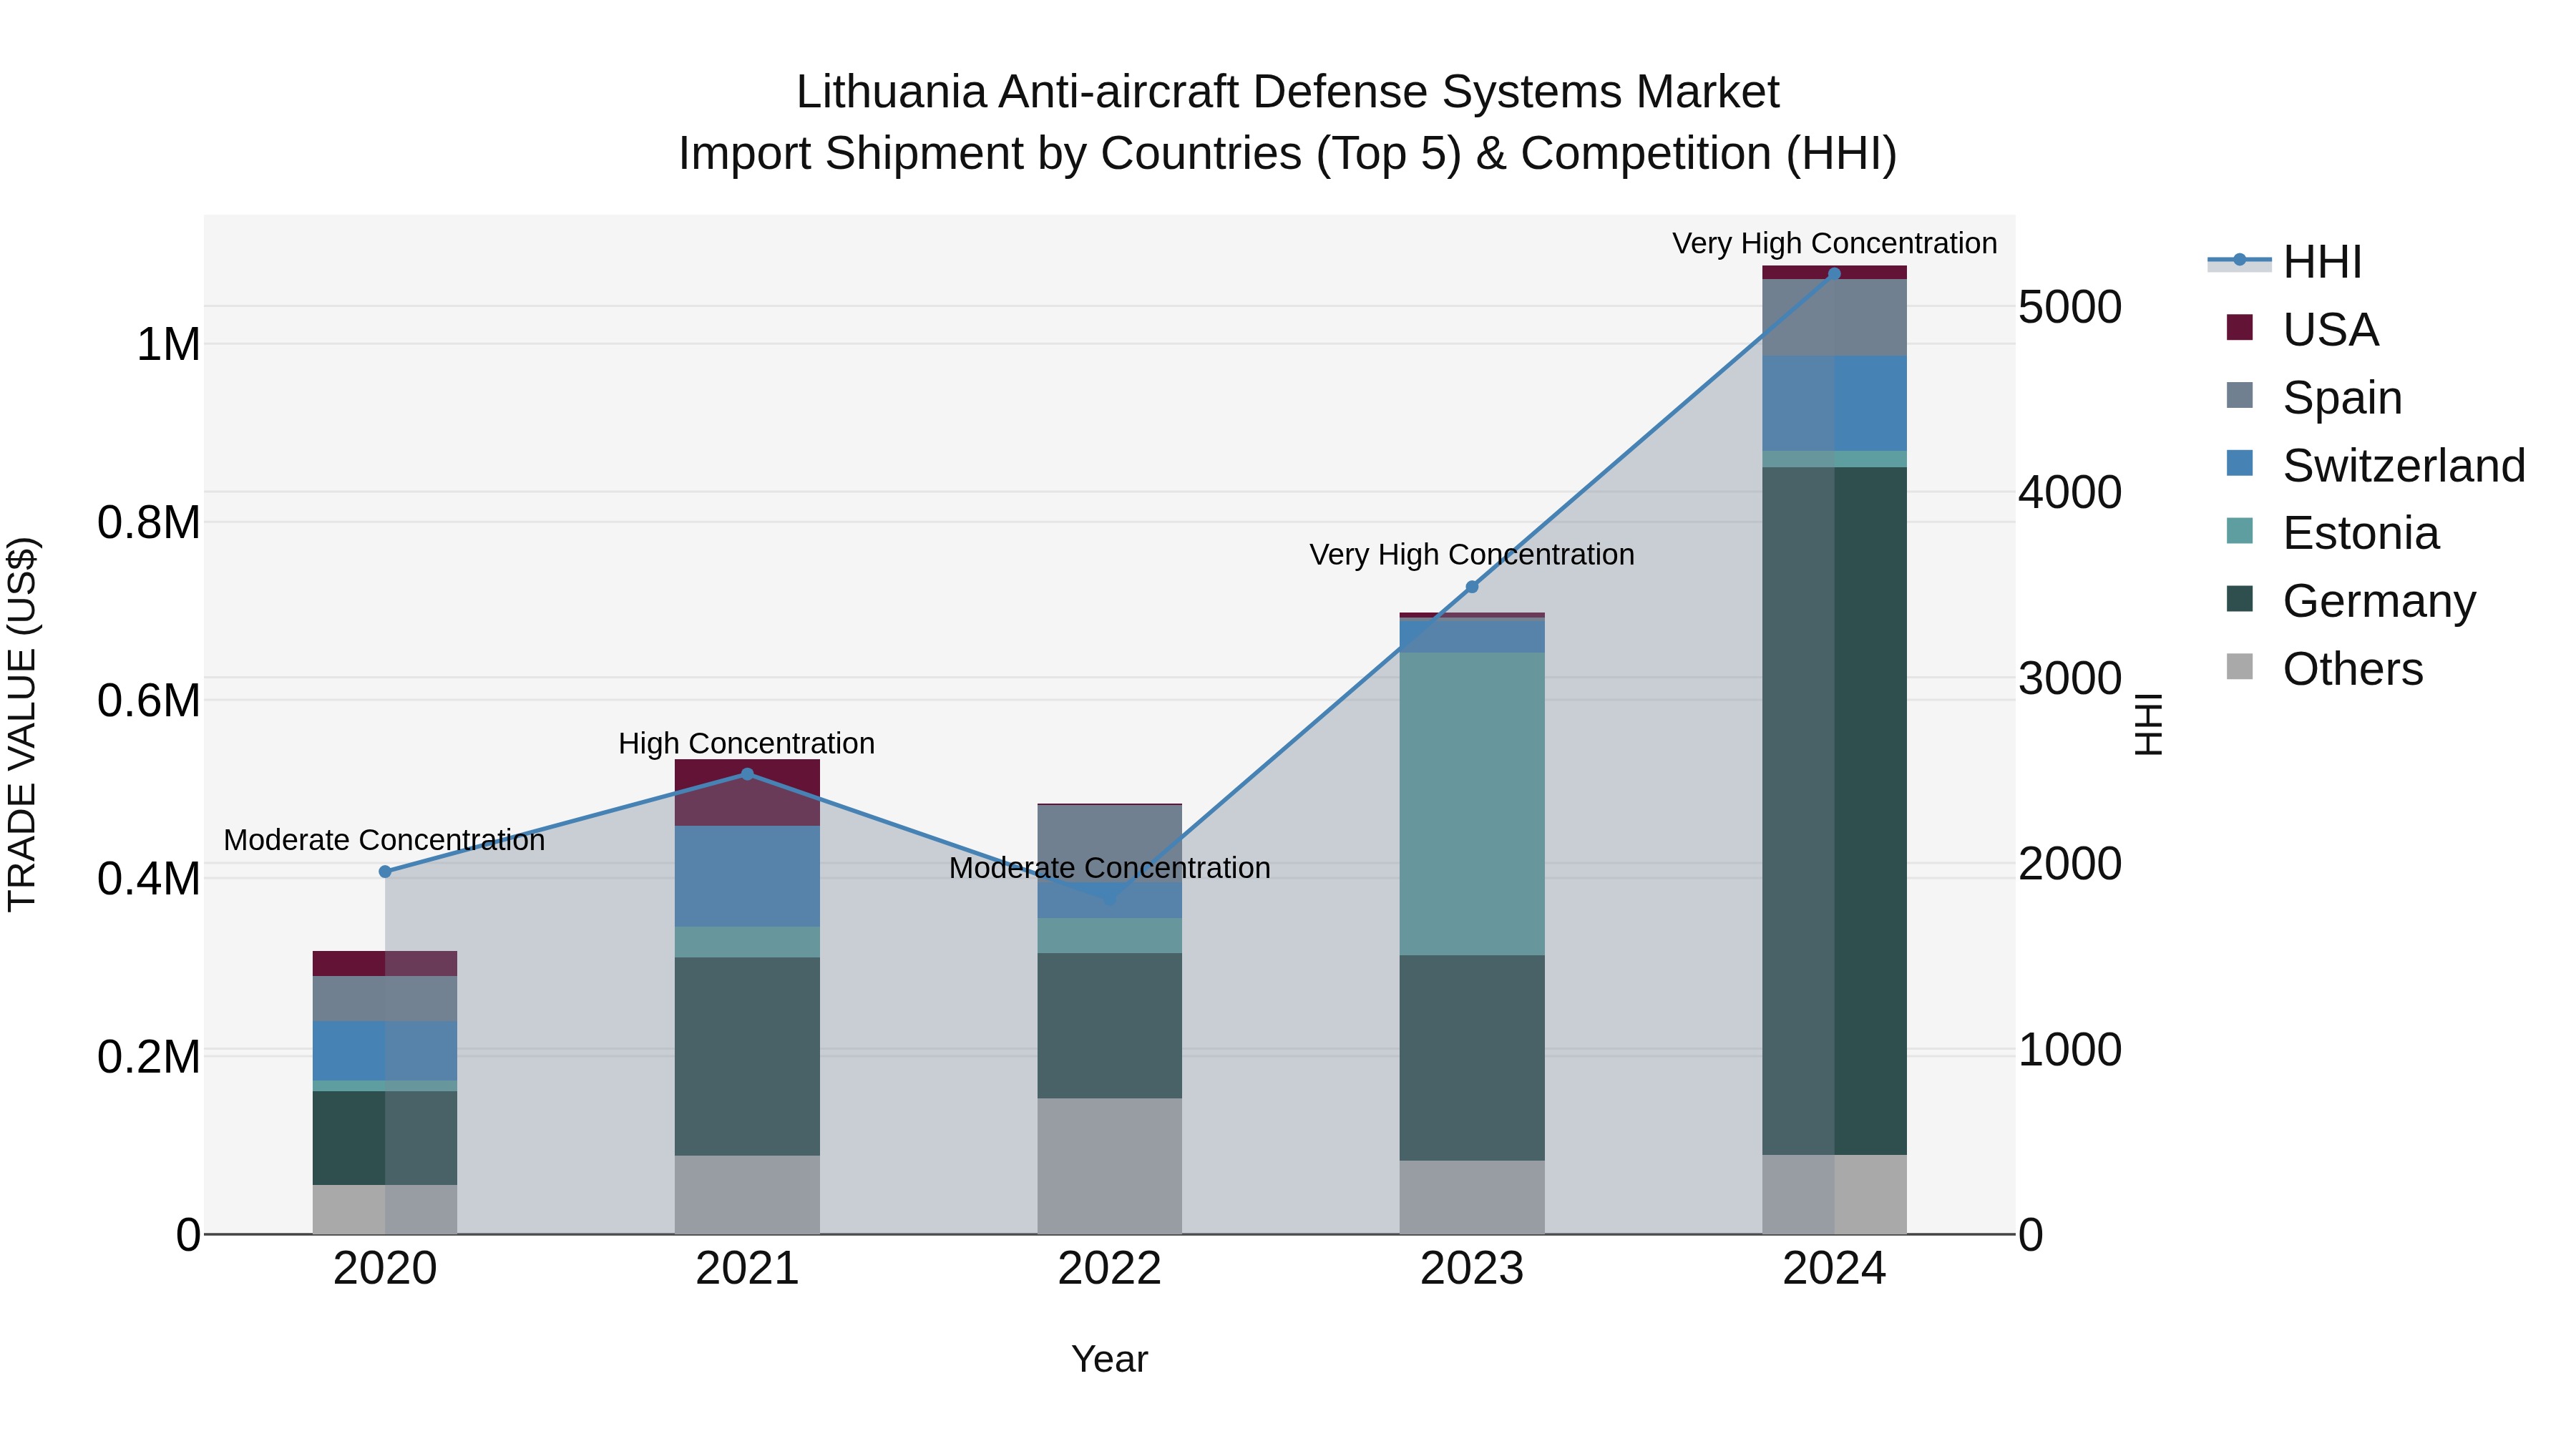Click the 5000 right-axis tick label
2576x1449 pixels.
pyautogui.click(x=2070, y=307)
